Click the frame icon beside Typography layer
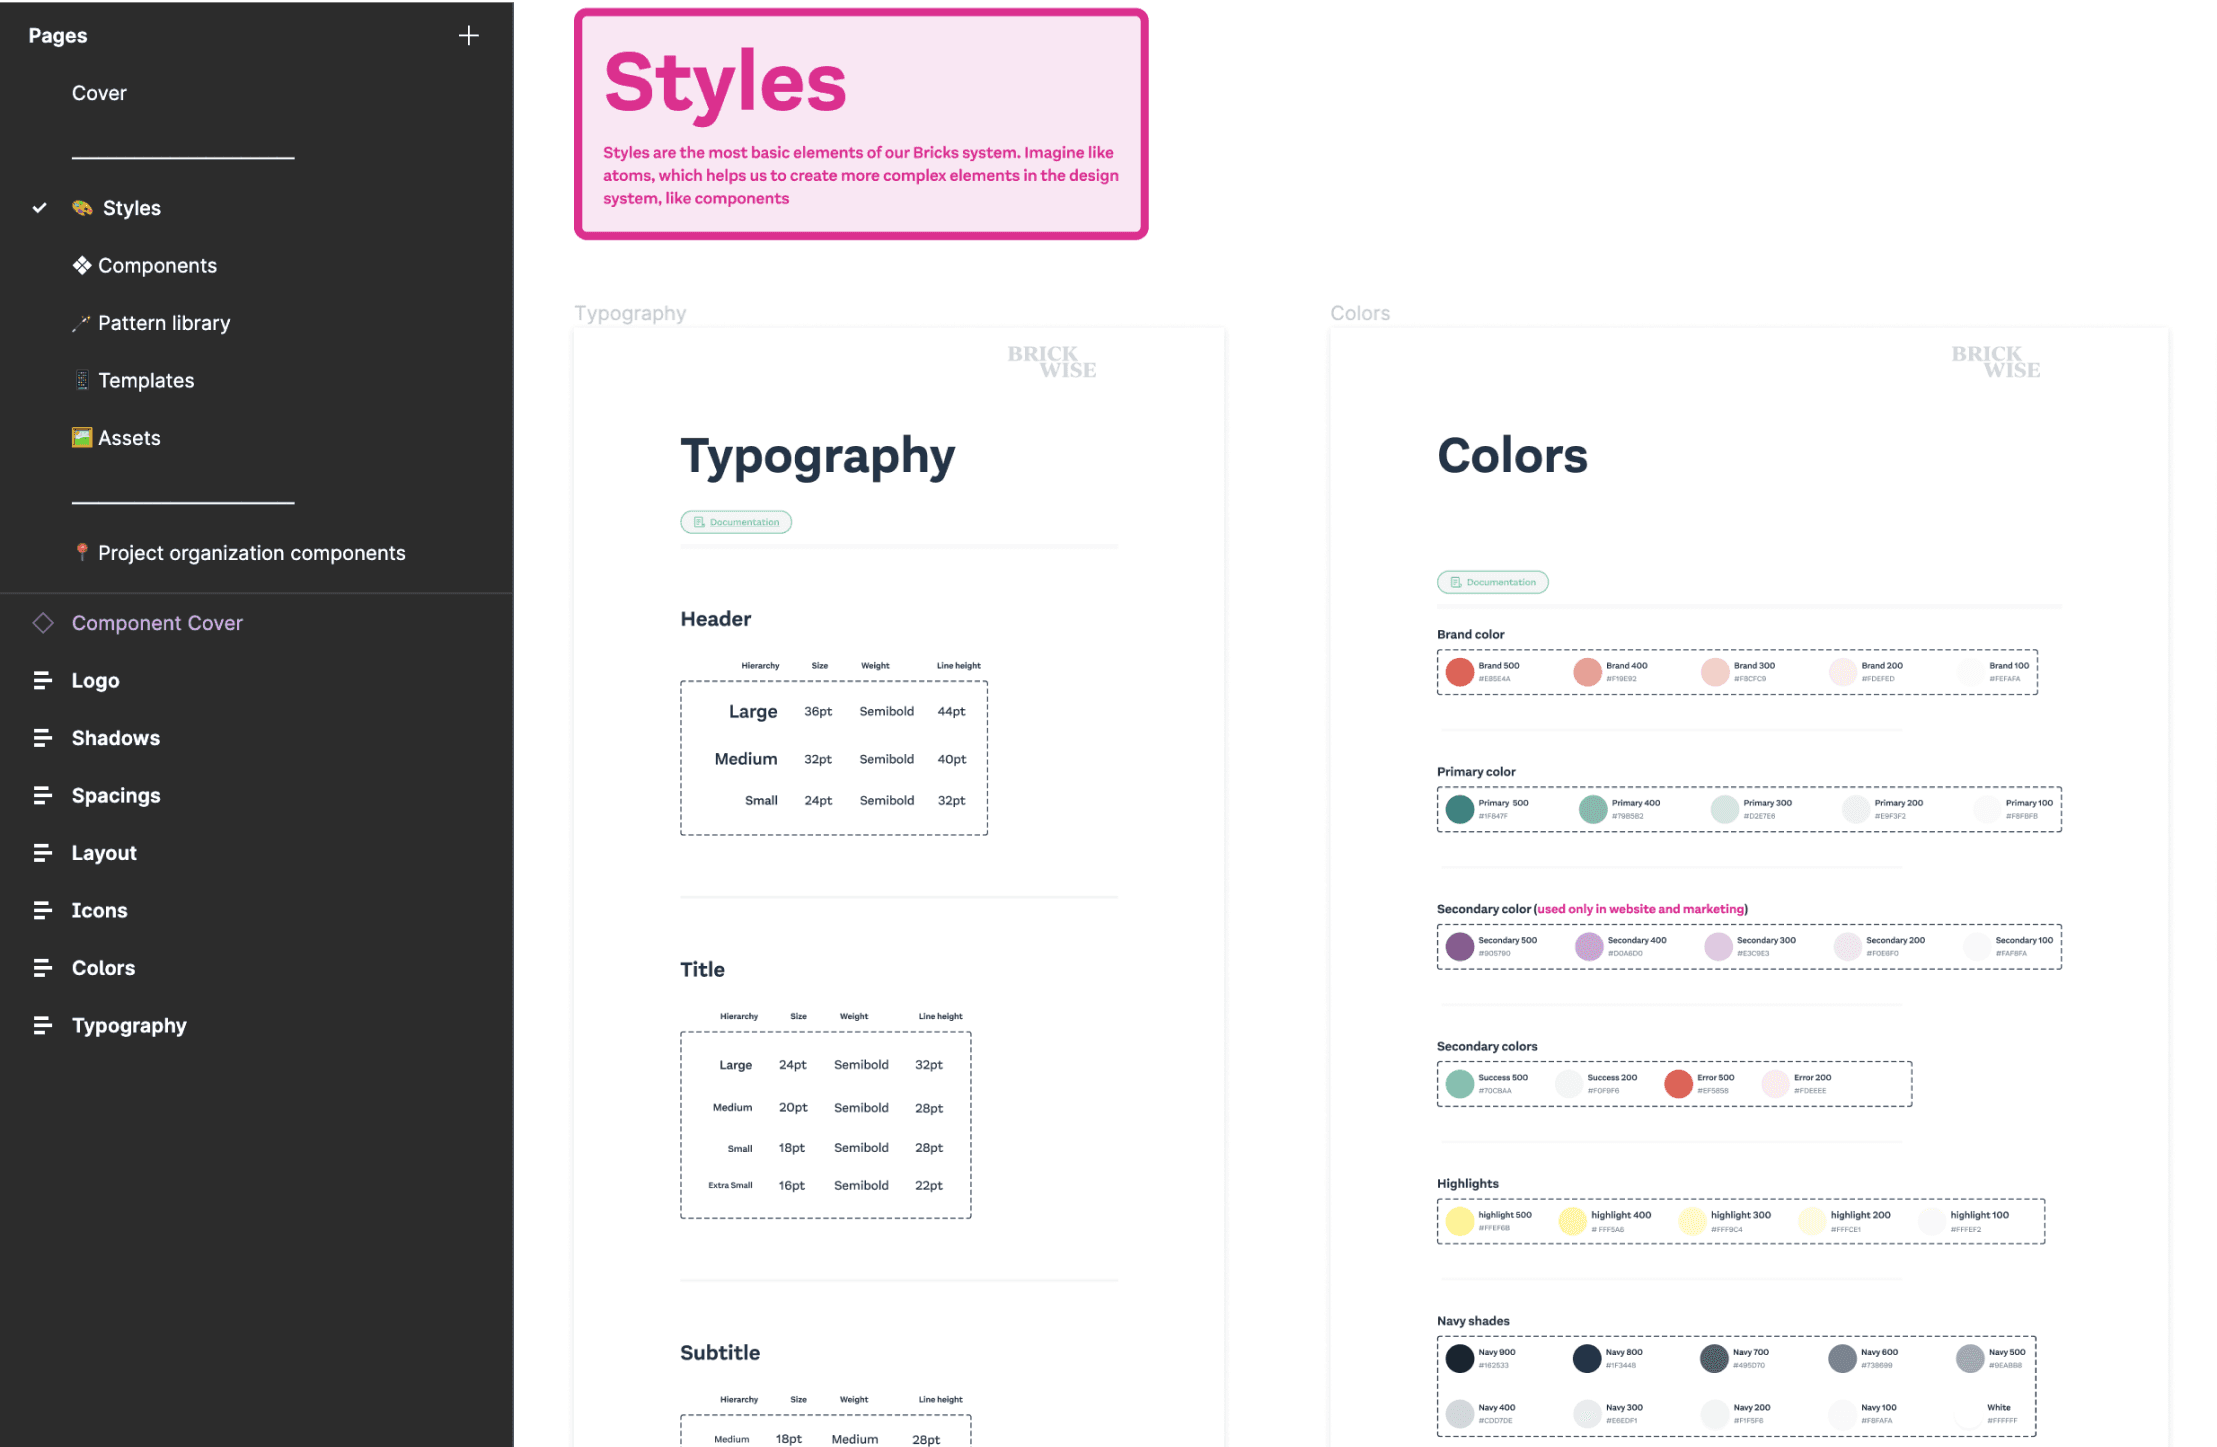Viewport: 2217px width, 1447px height. [x=42, y=1026]
